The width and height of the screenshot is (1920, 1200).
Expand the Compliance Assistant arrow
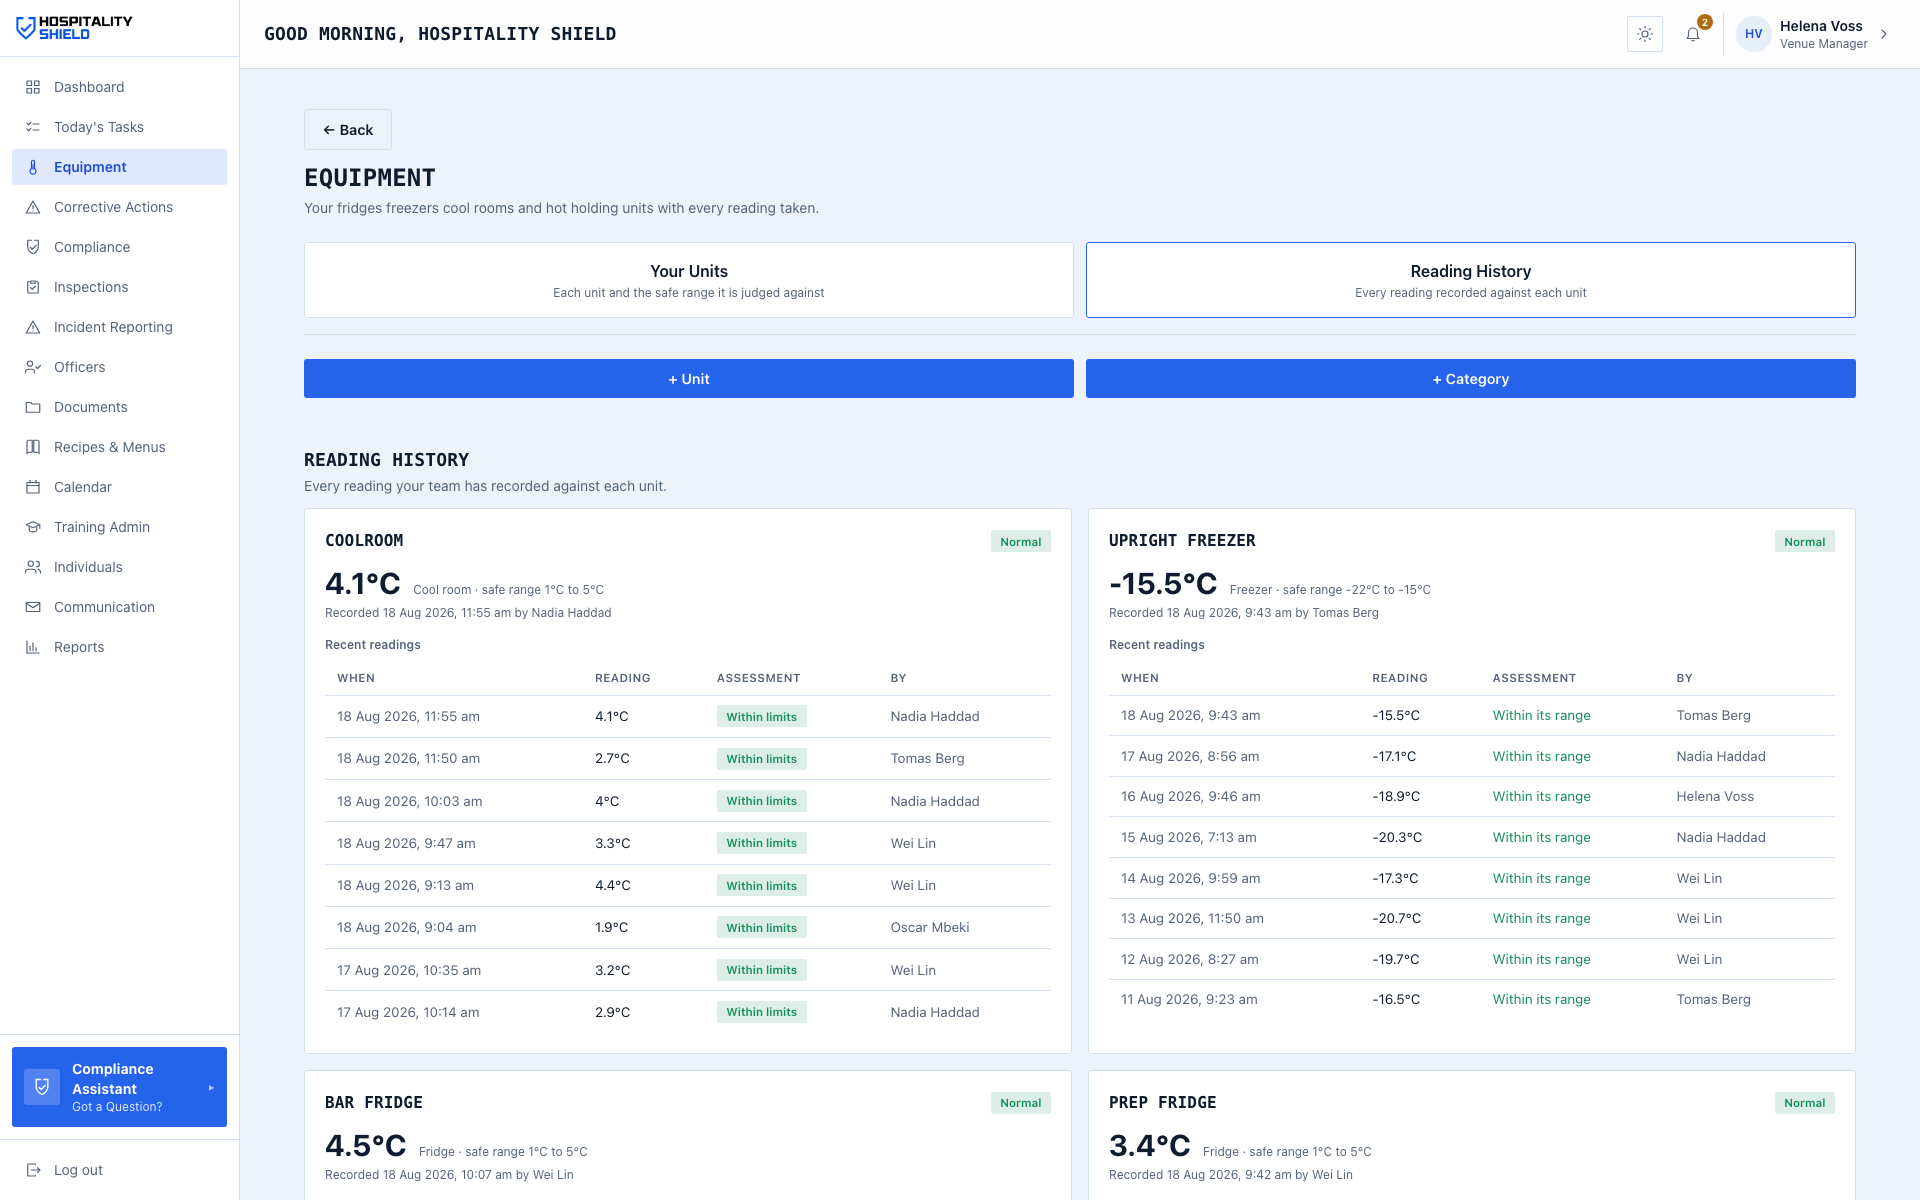click(211, 1088)
